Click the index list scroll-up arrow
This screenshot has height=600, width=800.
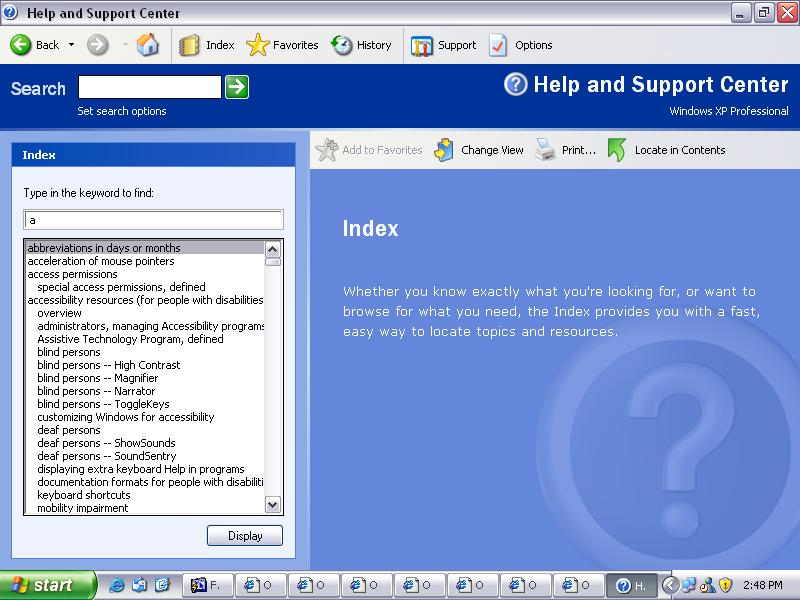click(x=273, y=249)
